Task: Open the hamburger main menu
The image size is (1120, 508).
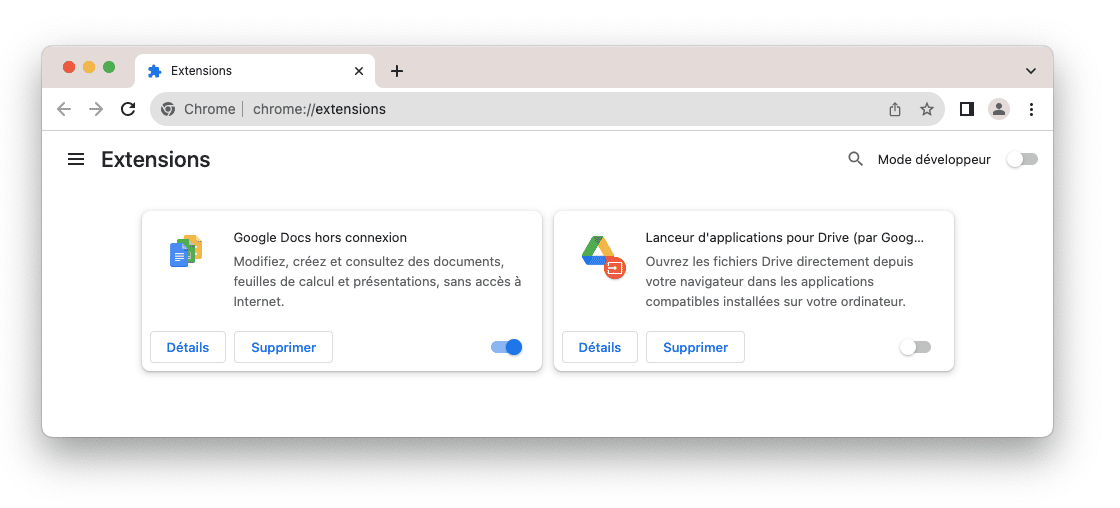Action: [x=76, y=159]
